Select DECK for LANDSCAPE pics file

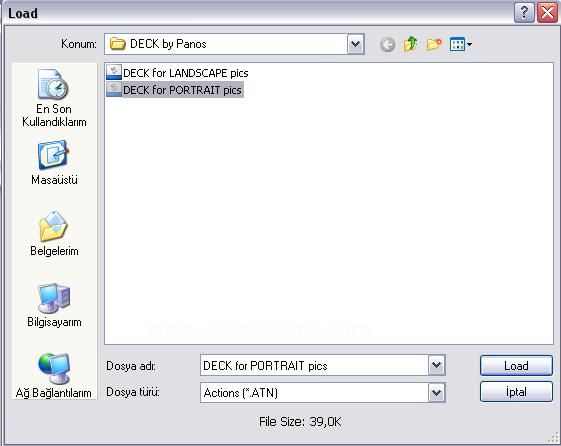[177, 73]
